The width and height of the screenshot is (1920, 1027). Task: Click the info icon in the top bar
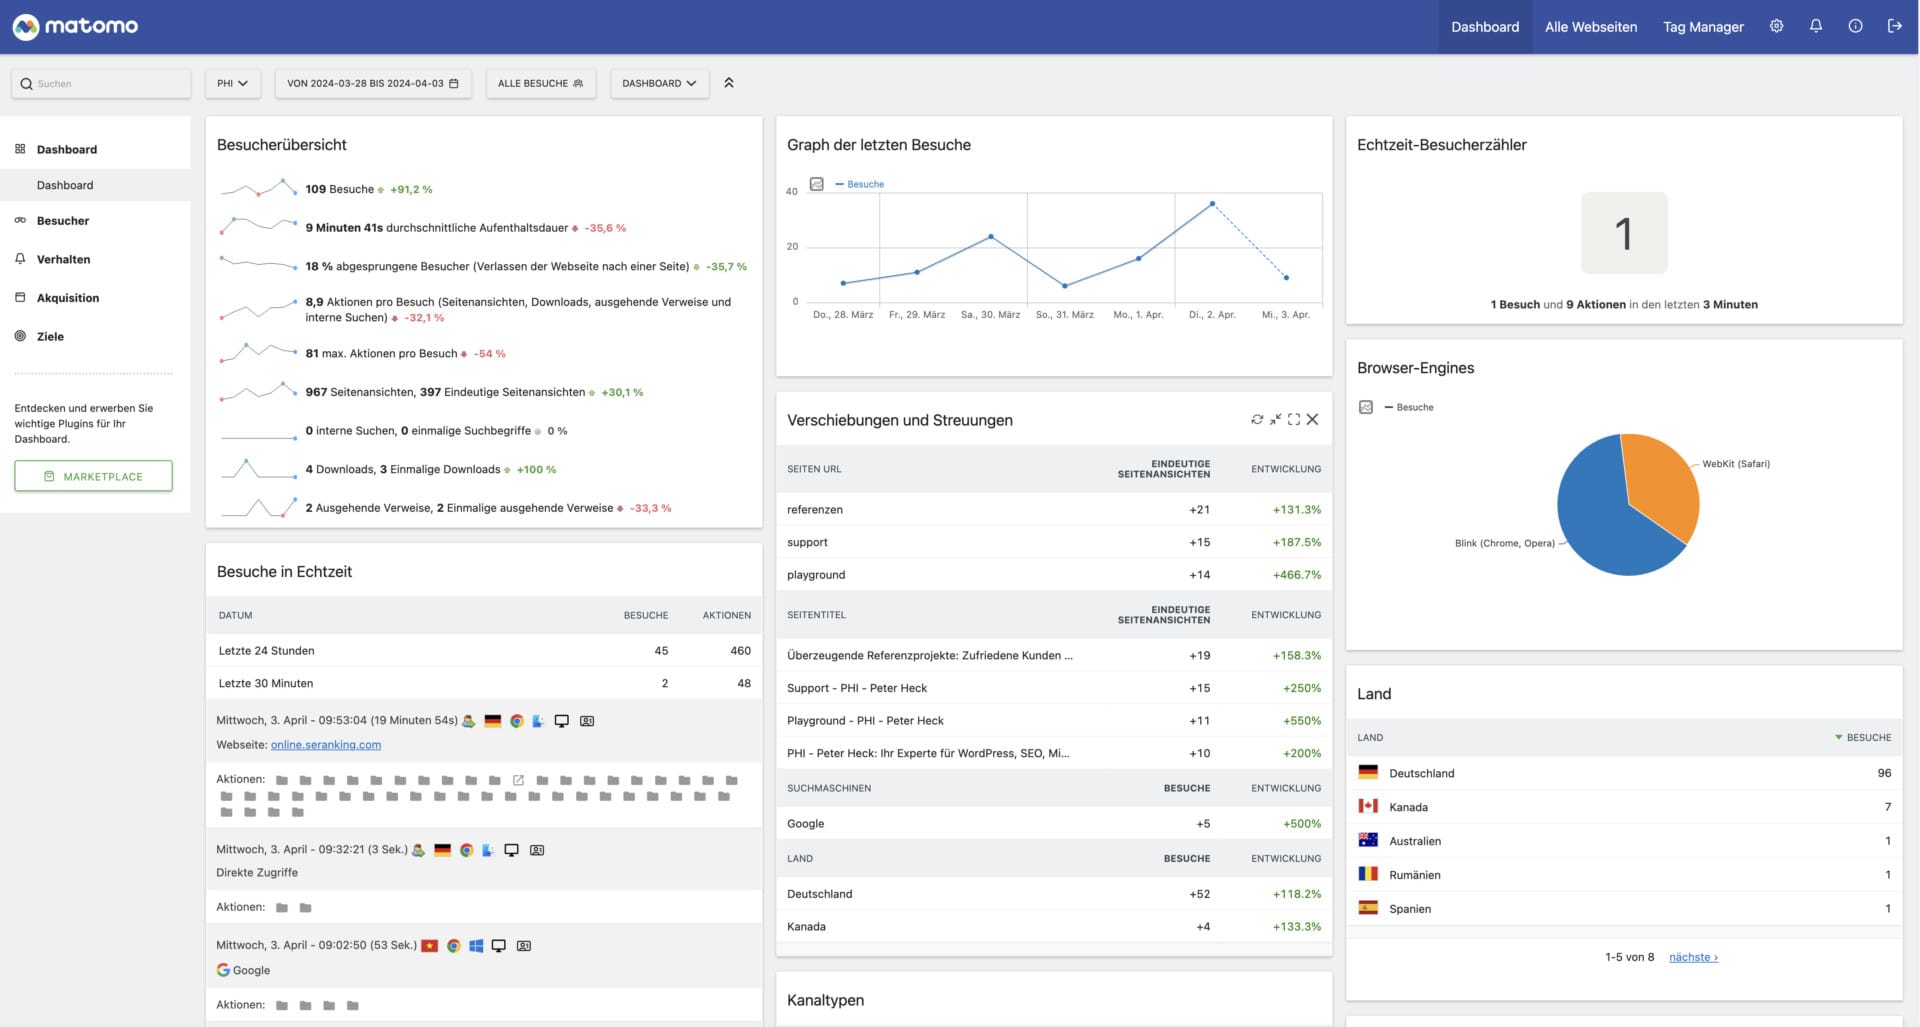(1855, 26)
